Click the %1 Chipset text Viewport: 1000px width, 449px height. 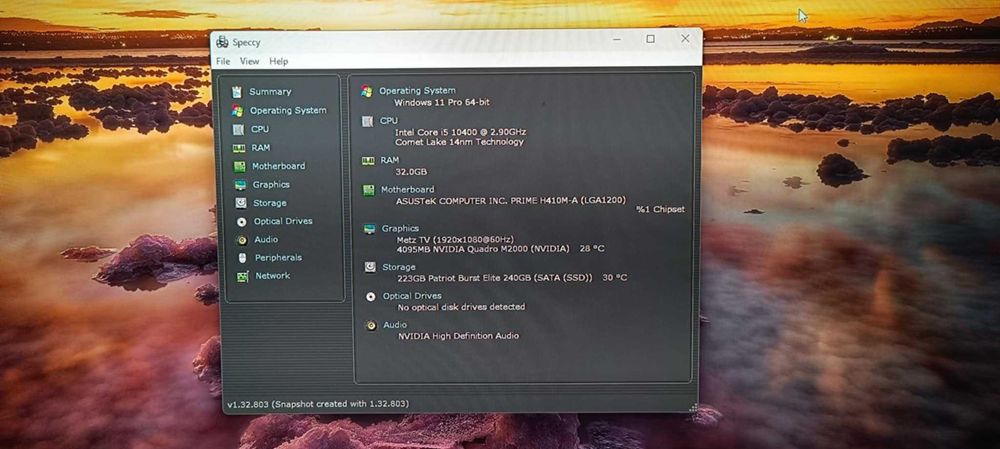pyautogui.click(x=660, y=209)
